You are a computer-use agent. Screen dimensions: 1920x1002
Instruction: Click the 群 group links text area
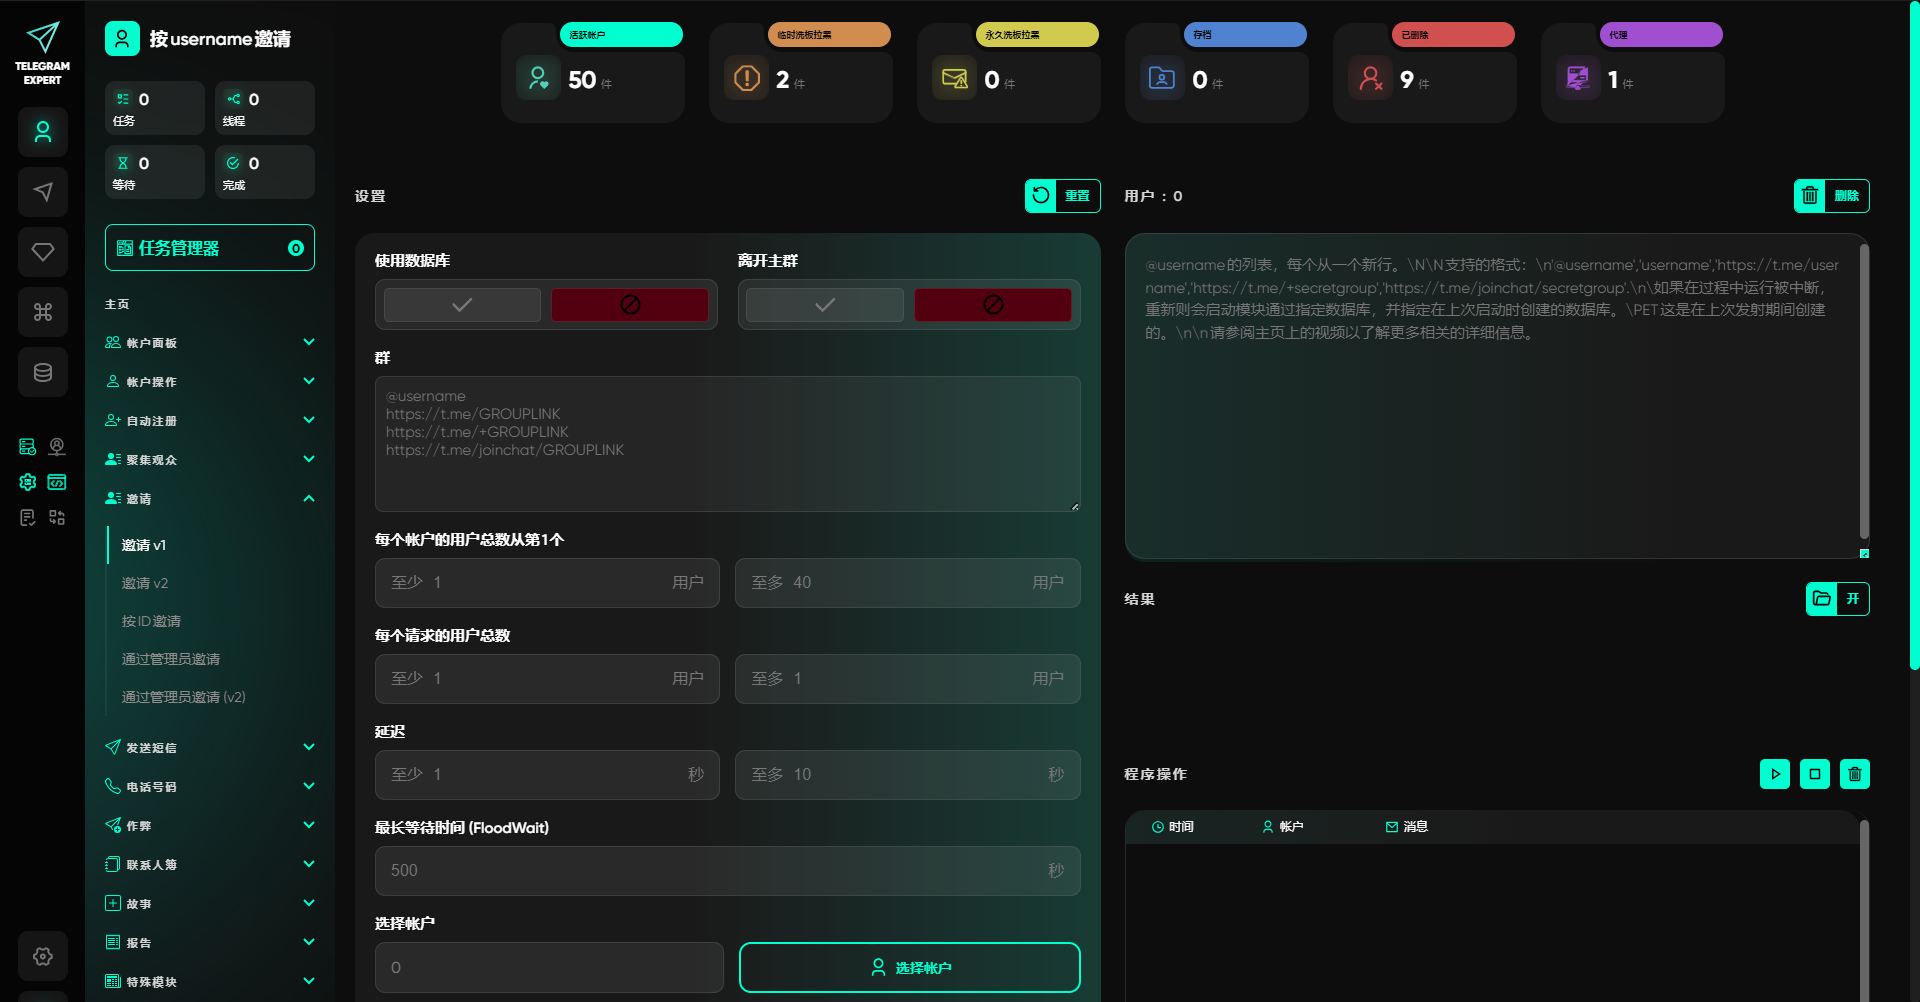(x=727, y=444)
